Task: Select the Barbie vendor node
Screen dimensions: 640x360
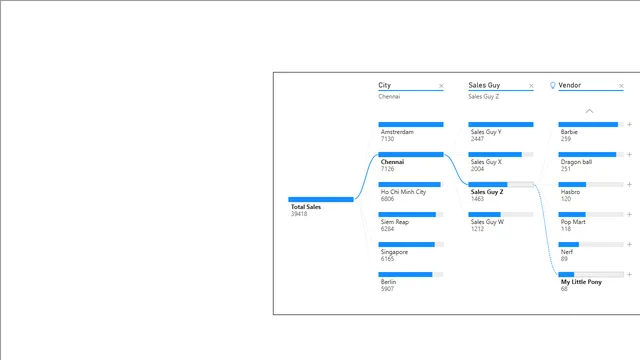Action: coord(591,124)
